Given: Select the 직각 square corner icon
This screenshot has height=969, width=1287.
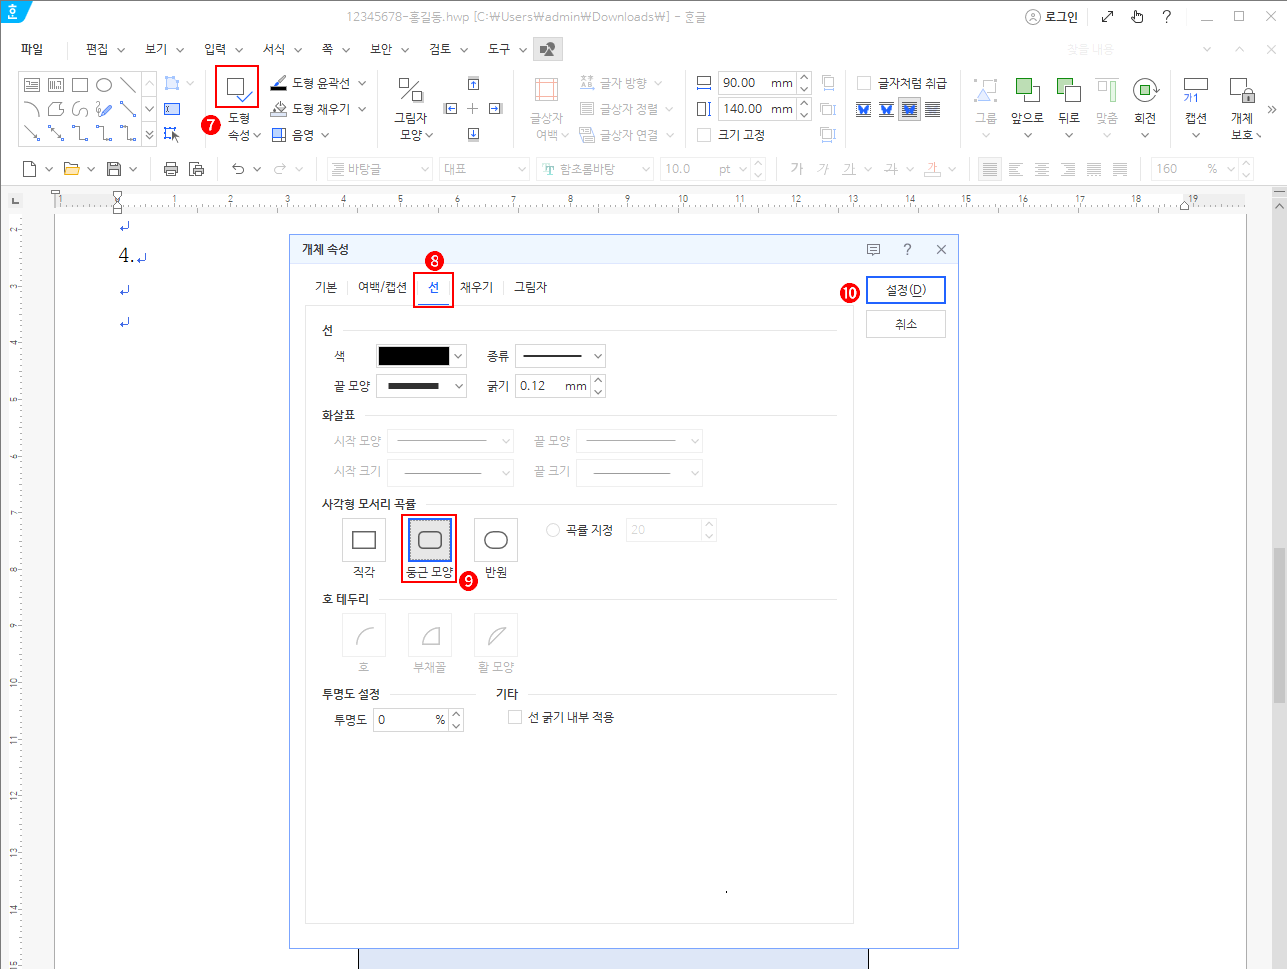Looking at the screenshot, I should pos(364,540).
